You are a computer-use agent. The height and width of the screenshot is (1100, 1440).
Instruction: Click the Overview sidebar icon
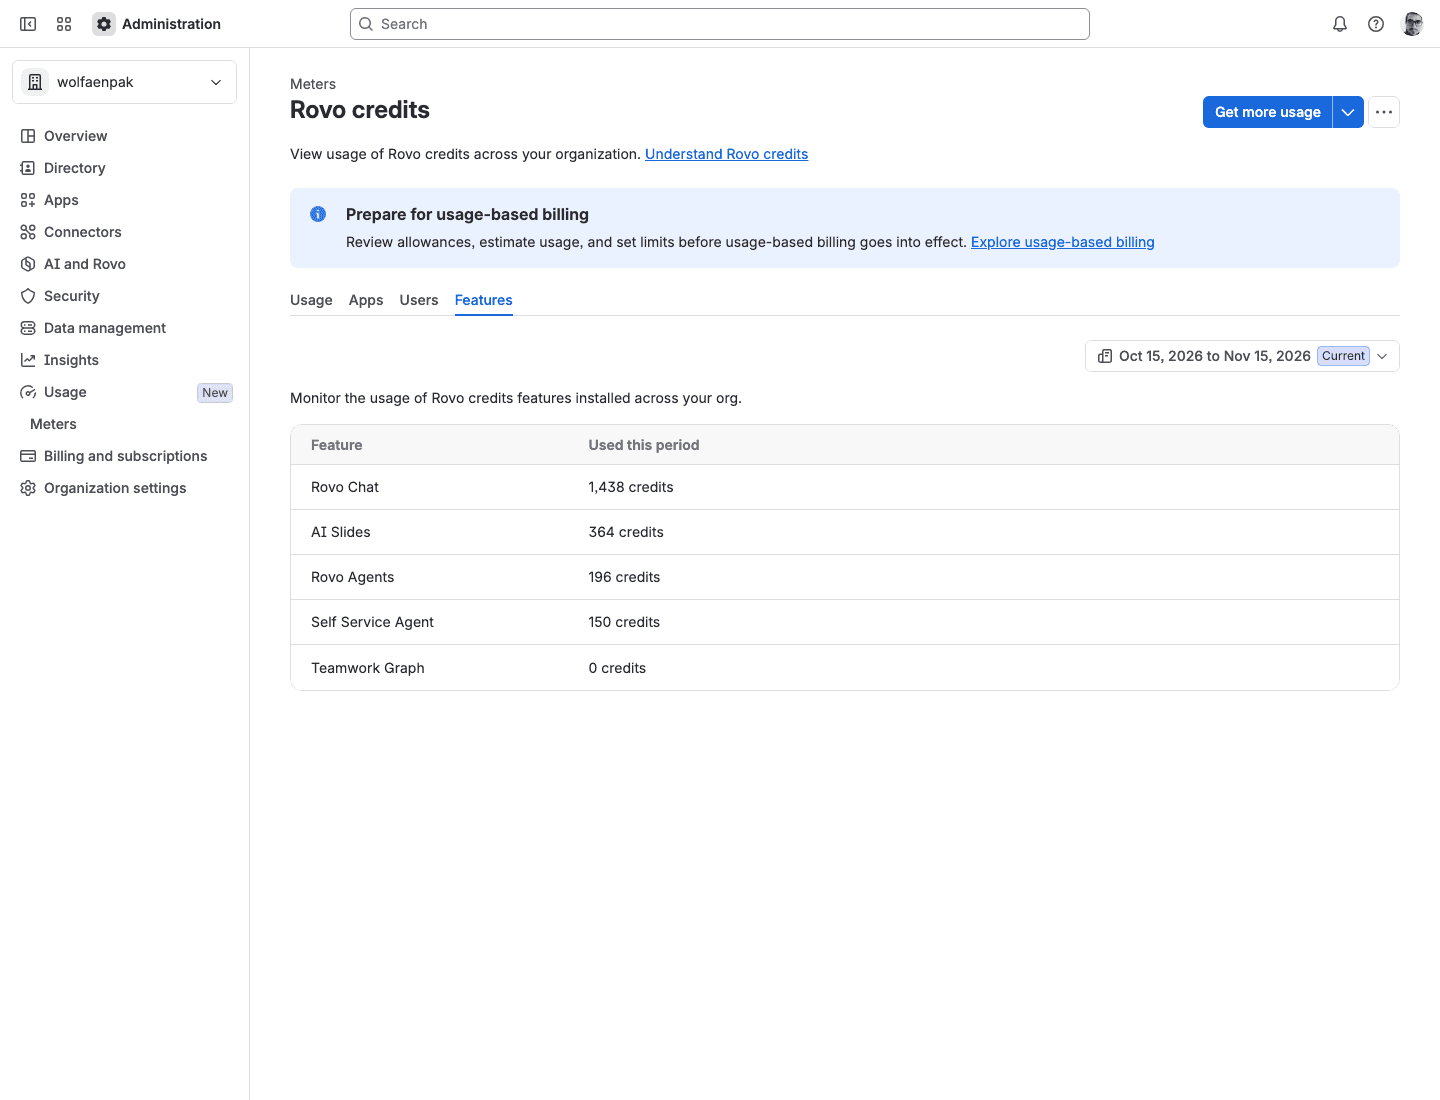28,136
